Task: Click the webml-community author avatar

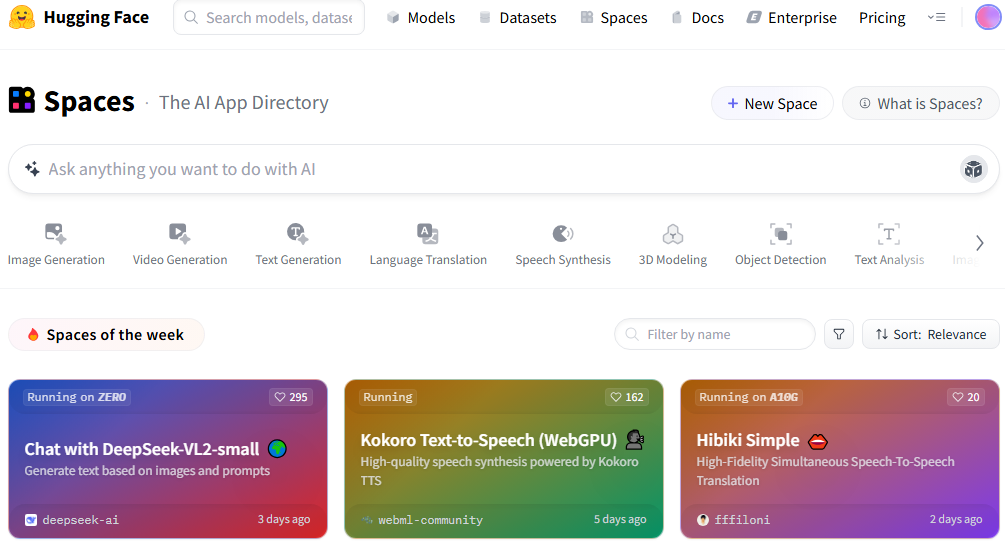Action: (367, 520)
